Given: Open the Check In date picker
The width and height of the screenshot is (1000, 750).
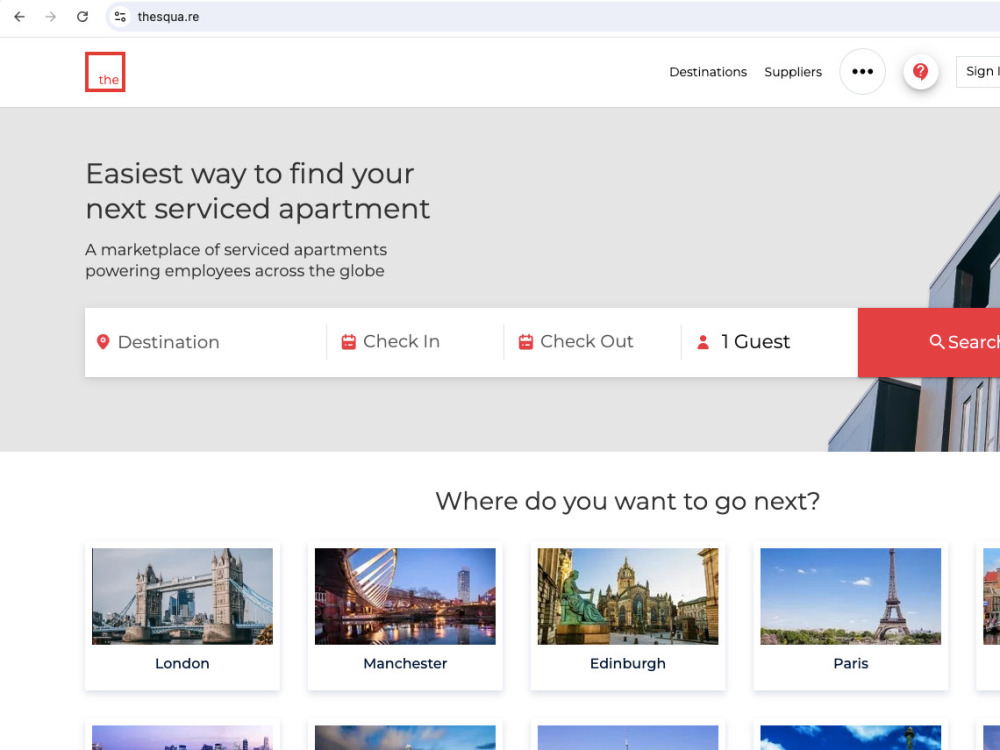Looking at the screenshot, I should tap(415, 342).
